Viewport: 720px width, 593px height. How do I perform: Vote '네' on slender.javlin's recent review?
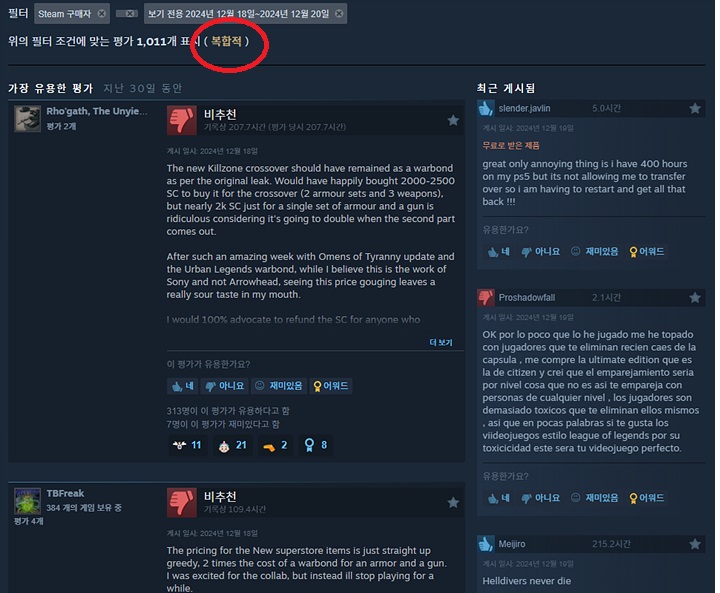point(499,252)
